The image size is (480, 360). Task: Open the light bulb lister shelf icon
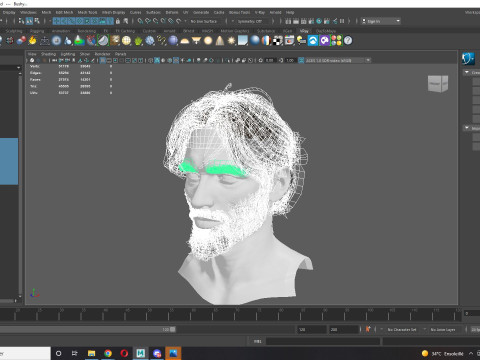[x=301, y=41]
